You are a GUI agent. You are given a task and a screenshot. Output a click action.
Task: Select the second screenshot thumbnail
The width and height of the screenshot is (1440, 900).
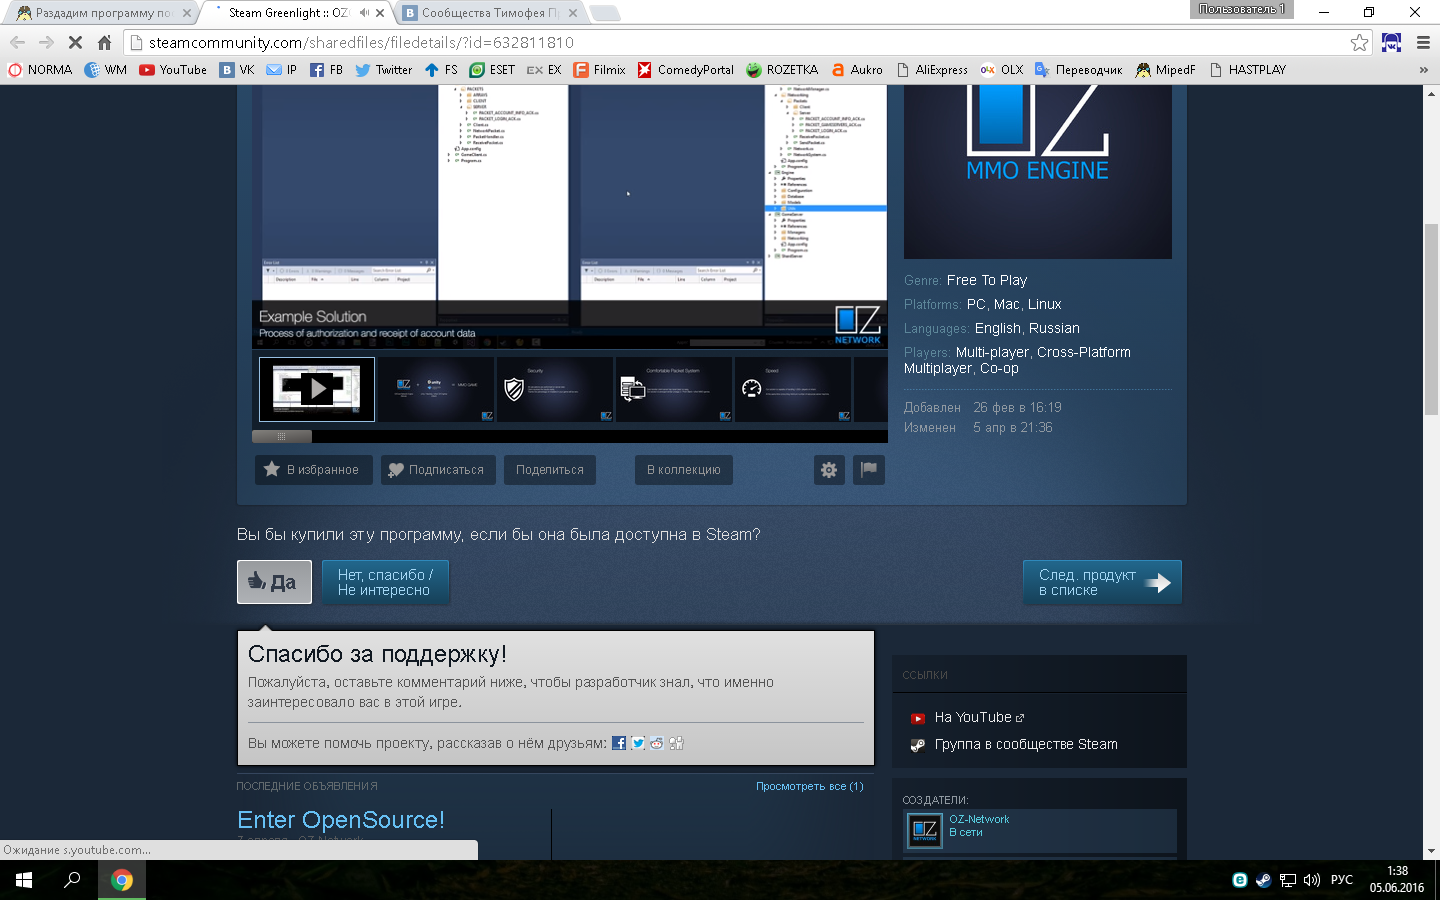[435, 389]
